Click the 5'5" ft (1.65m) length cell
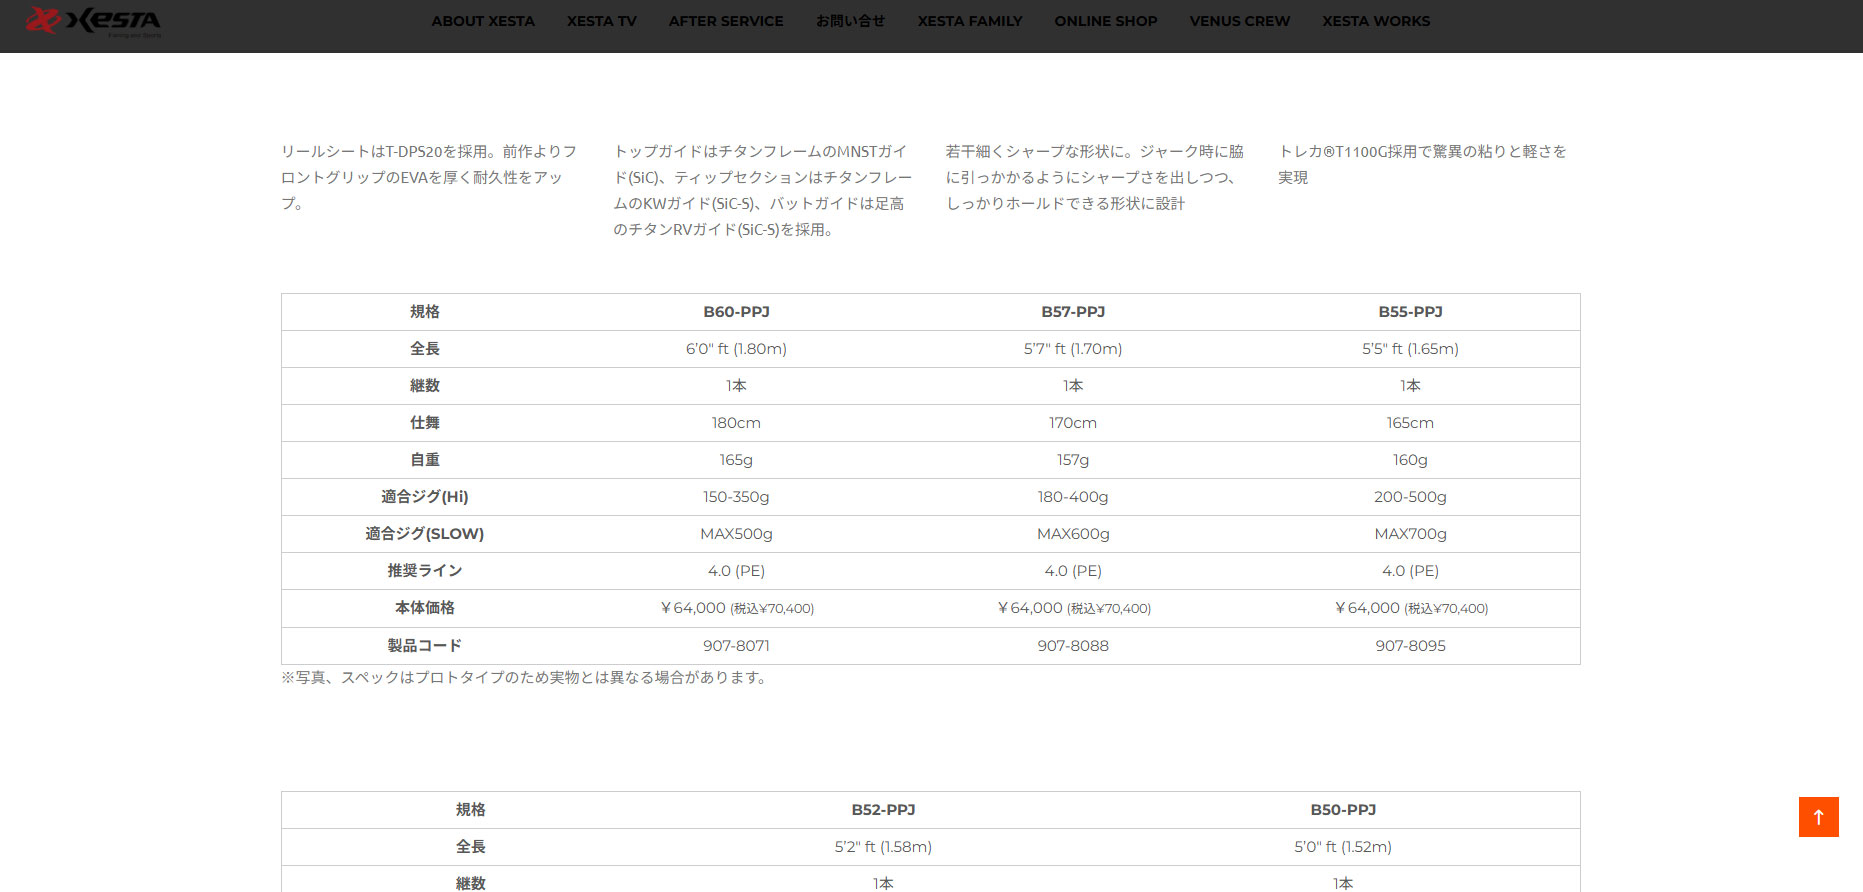This screenshot has height=892, width=1863. tap(1410, 349)
